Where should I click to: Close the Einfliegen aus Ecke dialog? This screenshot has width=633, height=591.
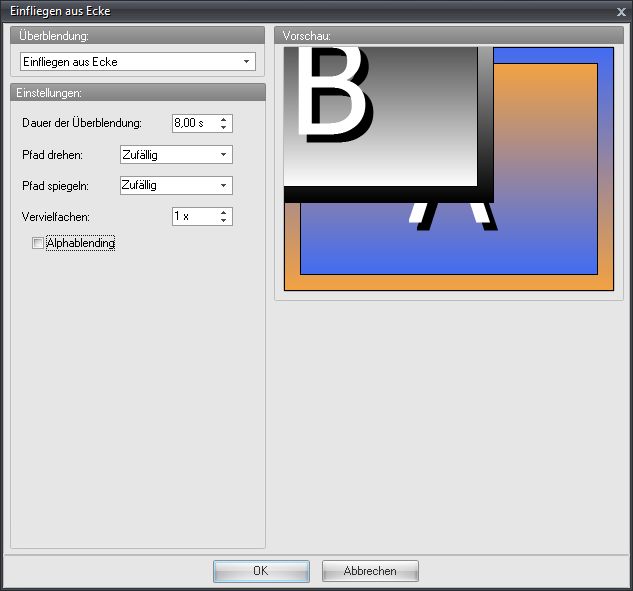click(621, 11)
